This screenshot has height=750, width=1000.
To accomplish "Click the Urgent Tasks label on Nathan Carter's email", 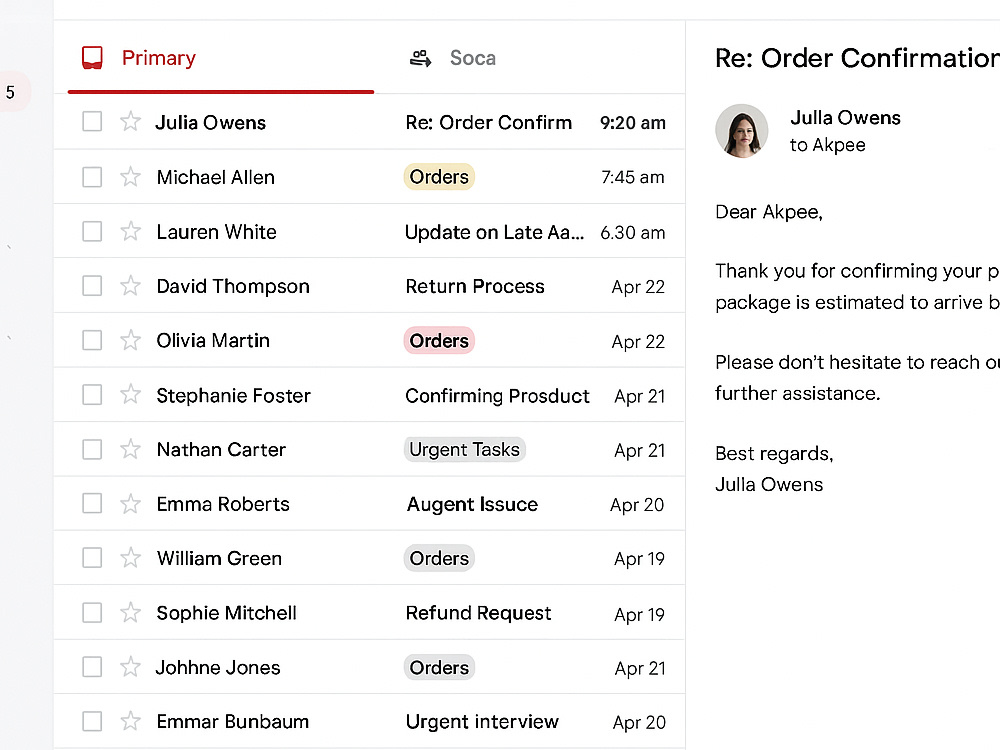I will [464, 450].
